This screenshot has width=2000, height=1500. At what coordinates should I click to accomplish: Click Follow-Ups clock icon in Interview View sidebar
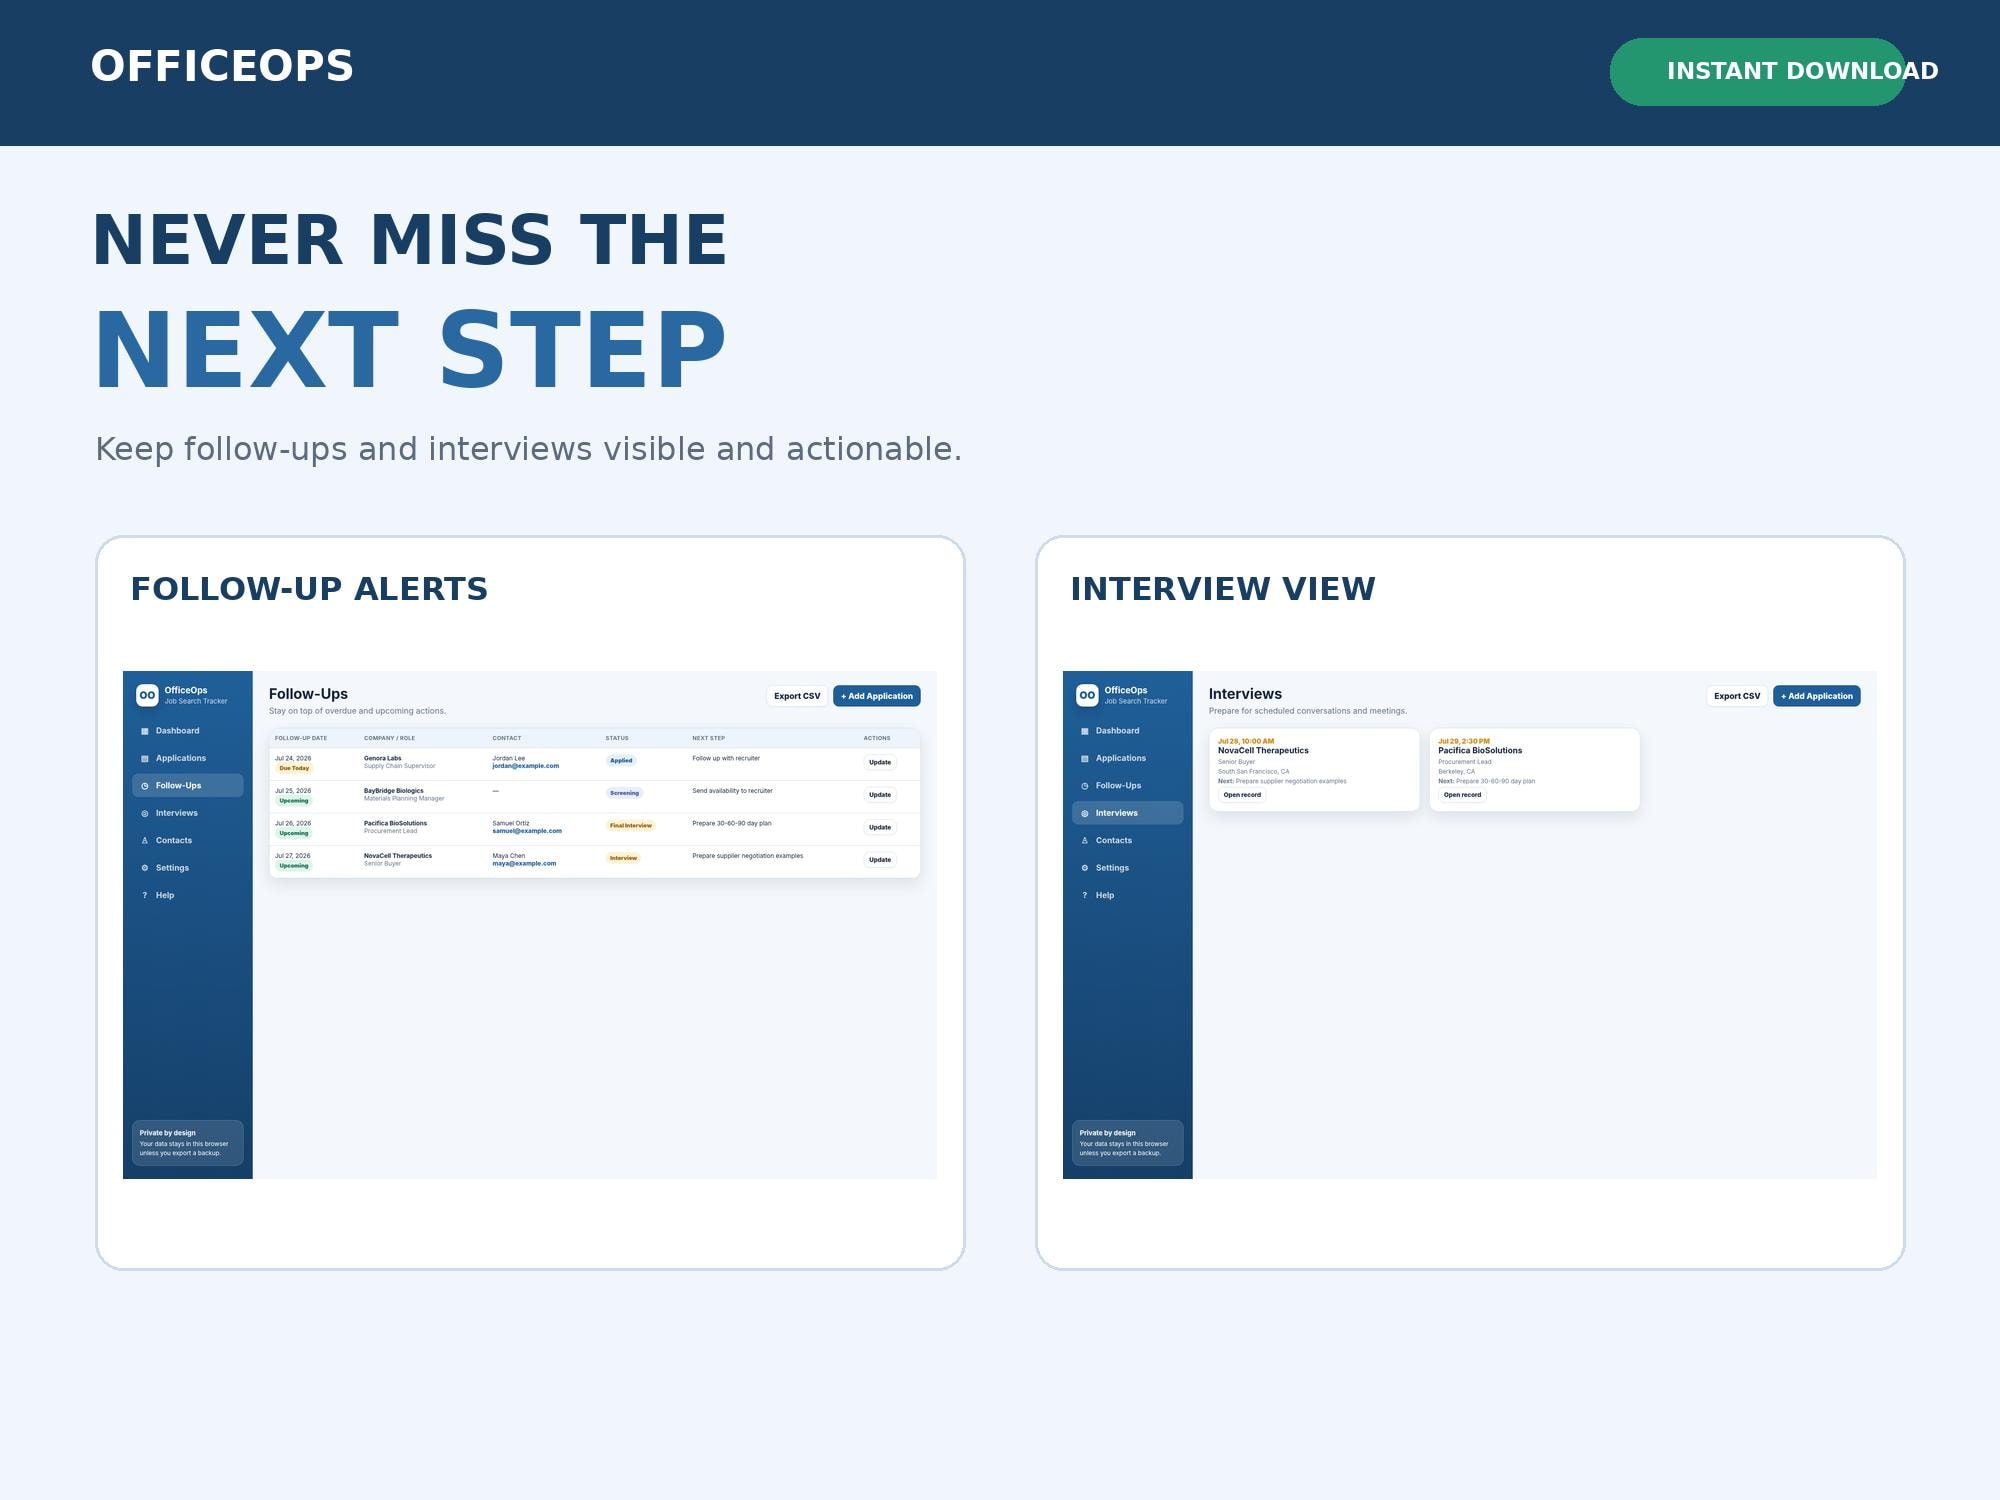1085,785
